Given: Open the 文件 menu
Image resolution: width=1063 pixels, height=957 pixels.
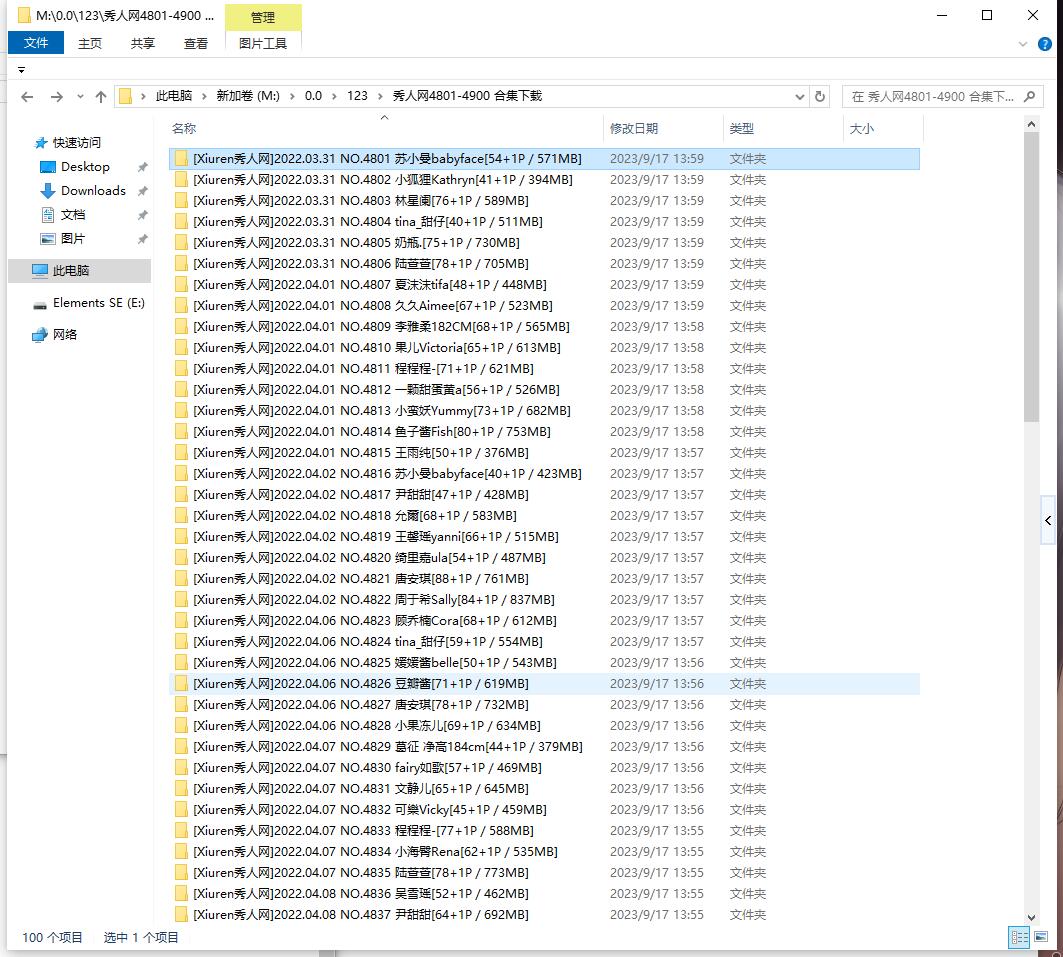Looking at the screenshot, I should [36, 43].
